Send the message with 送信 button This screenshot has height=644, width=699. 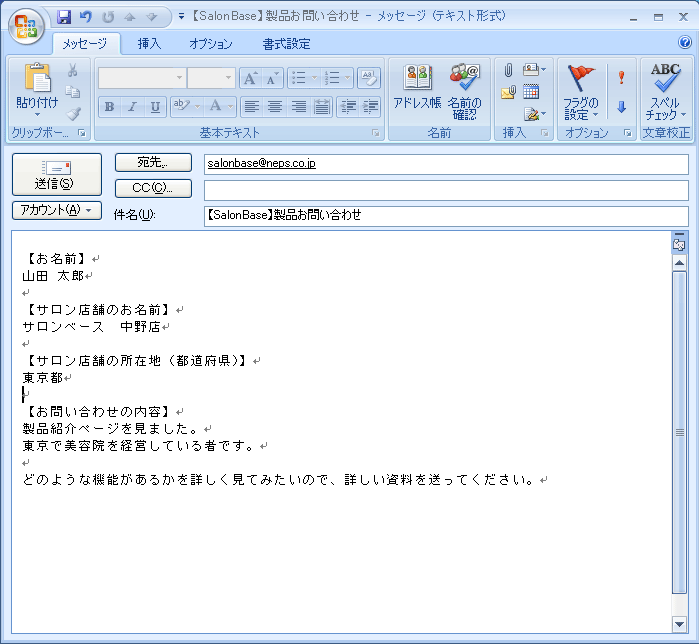57,174
